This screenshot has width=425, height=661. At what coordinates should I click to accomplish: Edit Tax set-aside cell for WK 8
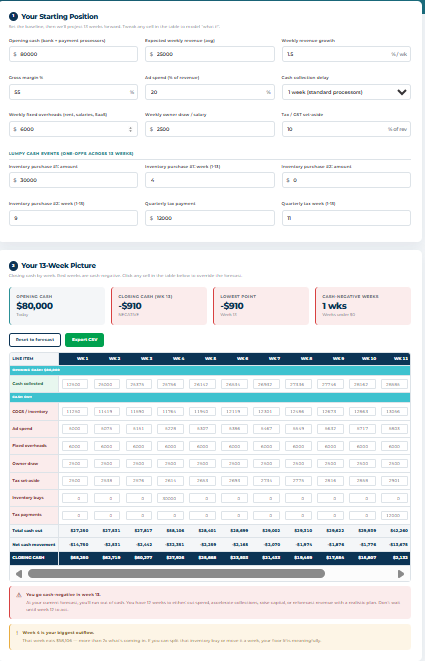point(299,481)
